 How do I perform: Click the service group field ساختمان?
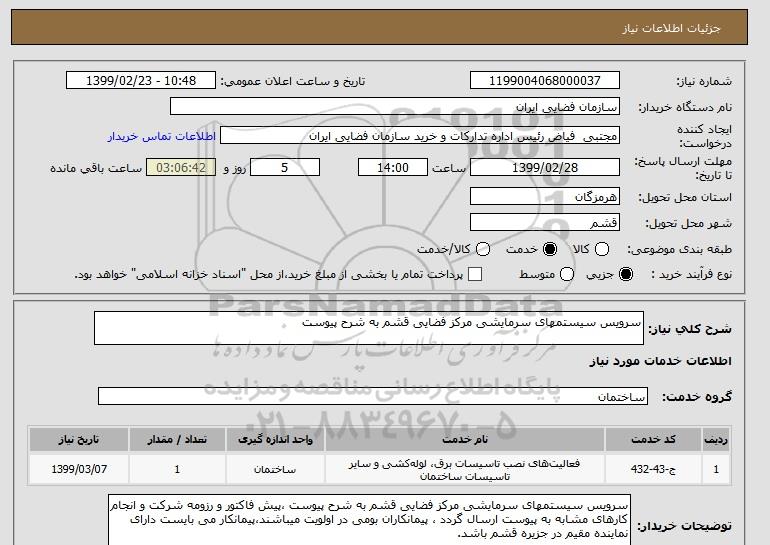(373, 396)
